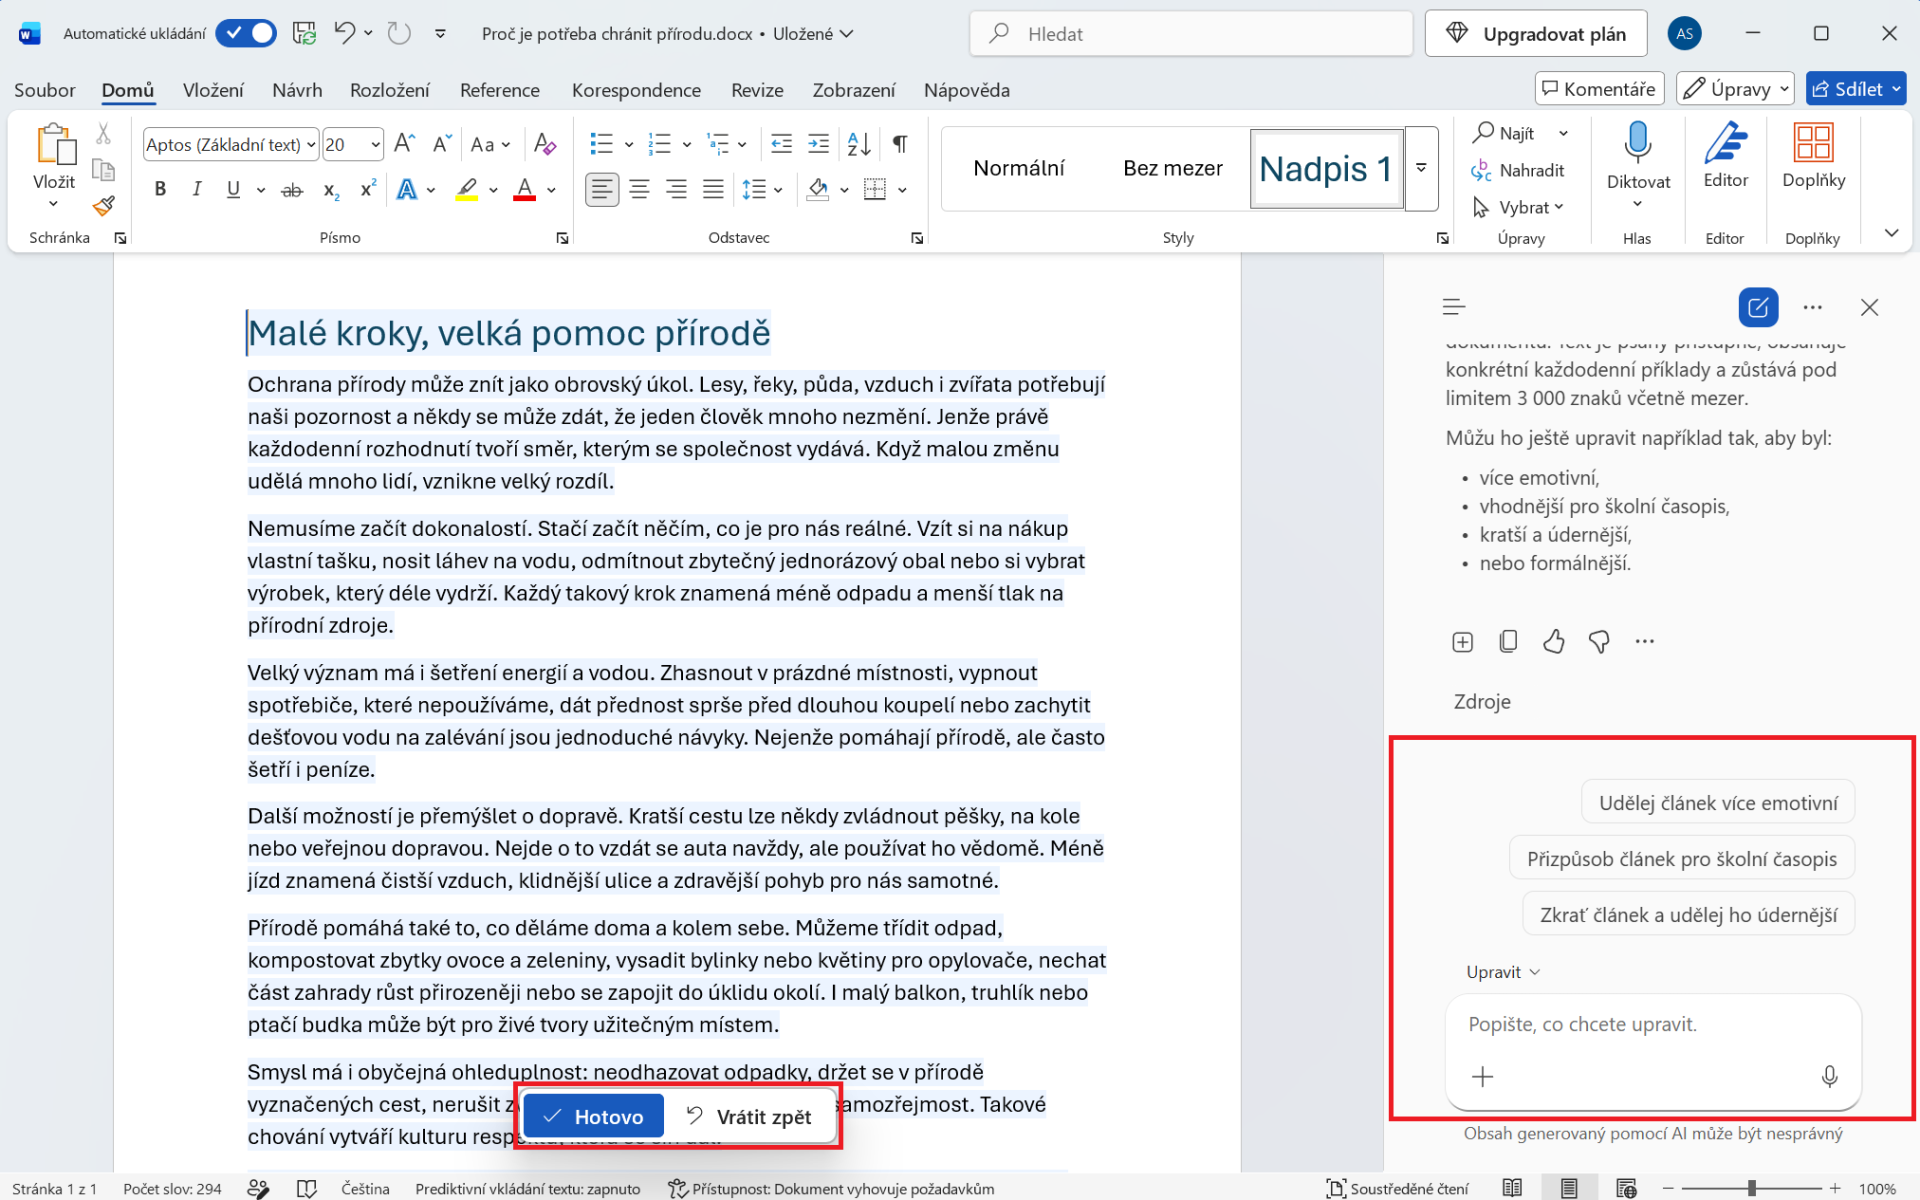The image size is (1920, 1200).
Task: Collapse the ribbon with chevron
Action: click(x=1891, y=233)
